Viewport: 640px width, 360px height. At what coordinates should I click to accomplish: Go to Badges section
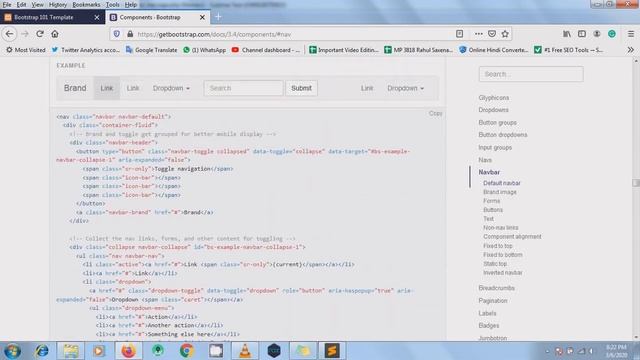(x=489, y=326)
